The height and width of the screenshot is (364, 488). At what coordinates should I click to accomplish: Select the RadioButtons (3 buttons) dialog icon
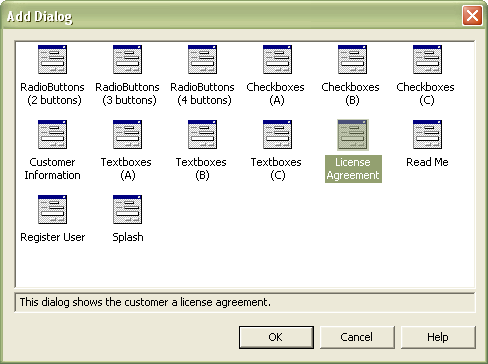pos(127,60)
